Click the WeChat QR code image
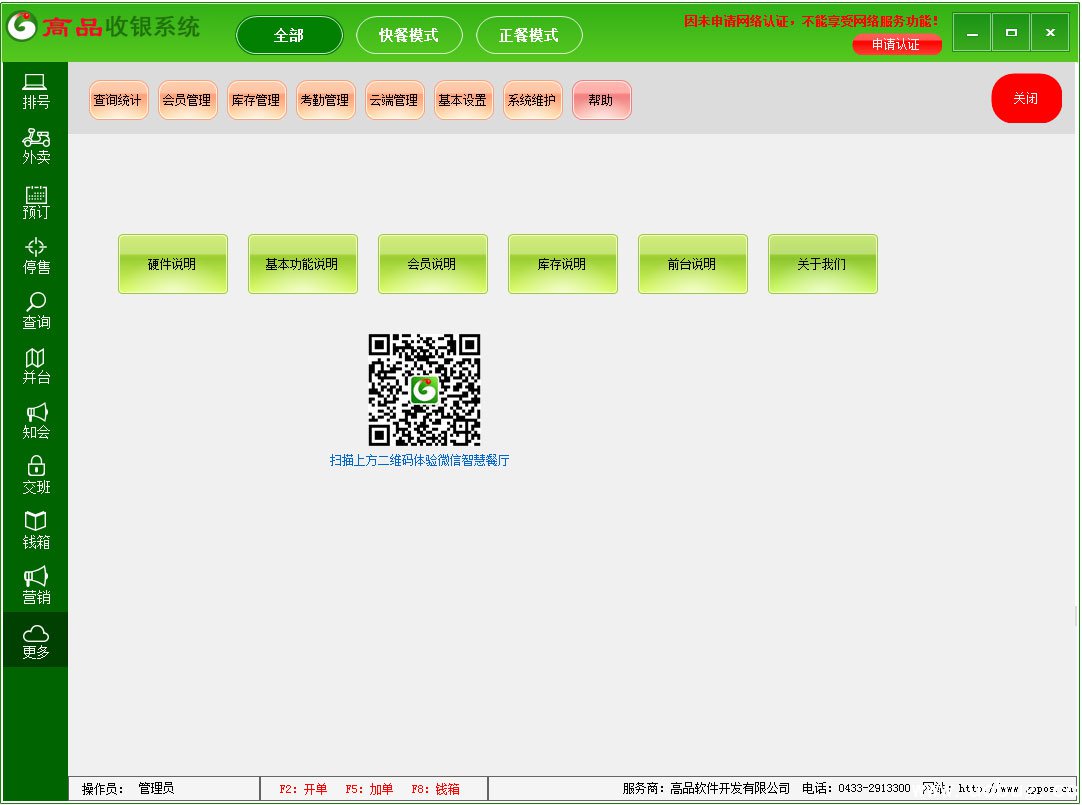The height and width of the screenshot is (805, 1082). coord(424,390)
